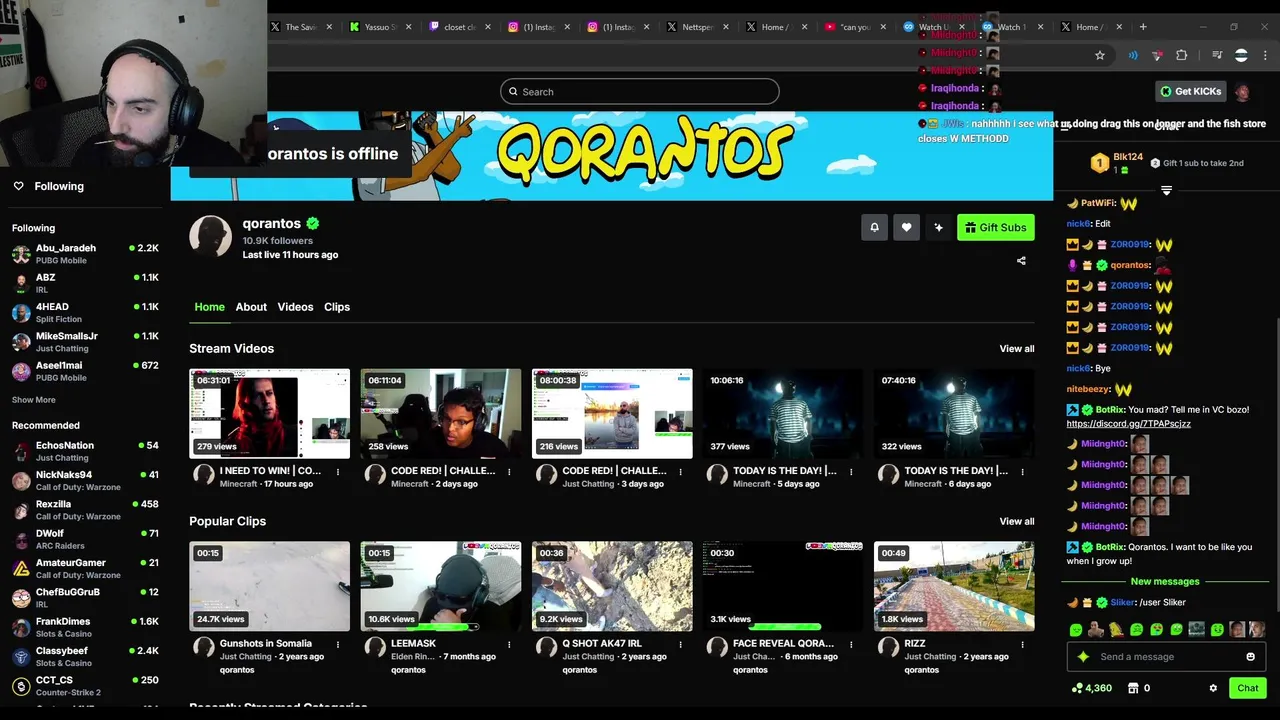Click View all for Popular Clips
Viewport: 1280px width, 720px height.
[x=1017, y=522]
